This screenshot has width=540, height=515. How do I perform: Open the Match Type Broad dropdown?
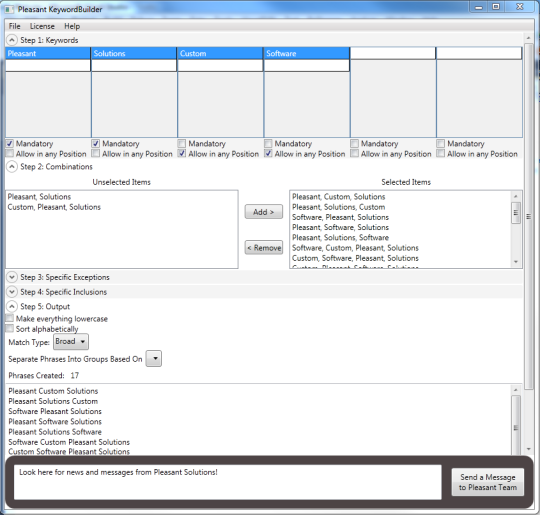pyautogui.click(x=71, y=341)
